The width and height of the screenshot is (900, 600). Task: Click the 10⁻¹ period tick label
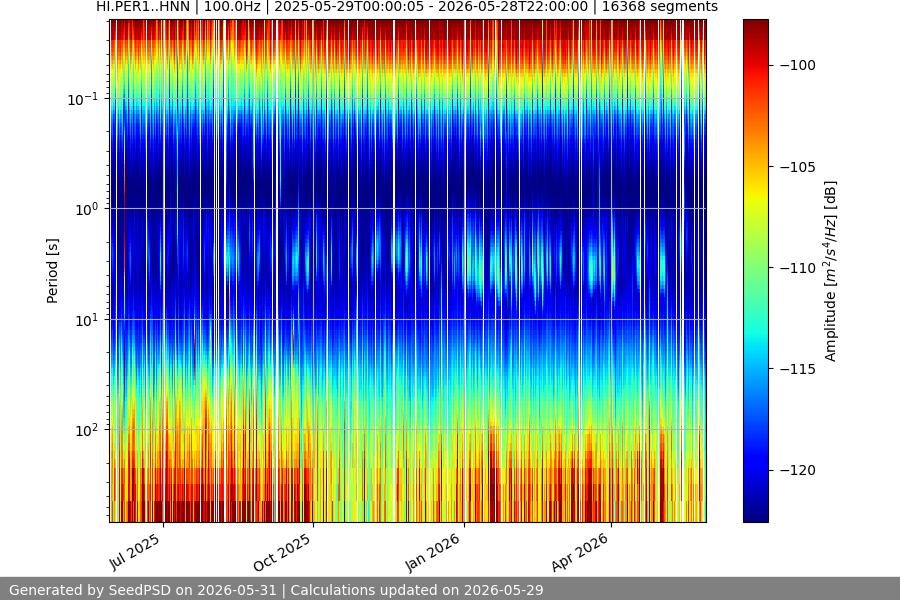click(83, 99)
